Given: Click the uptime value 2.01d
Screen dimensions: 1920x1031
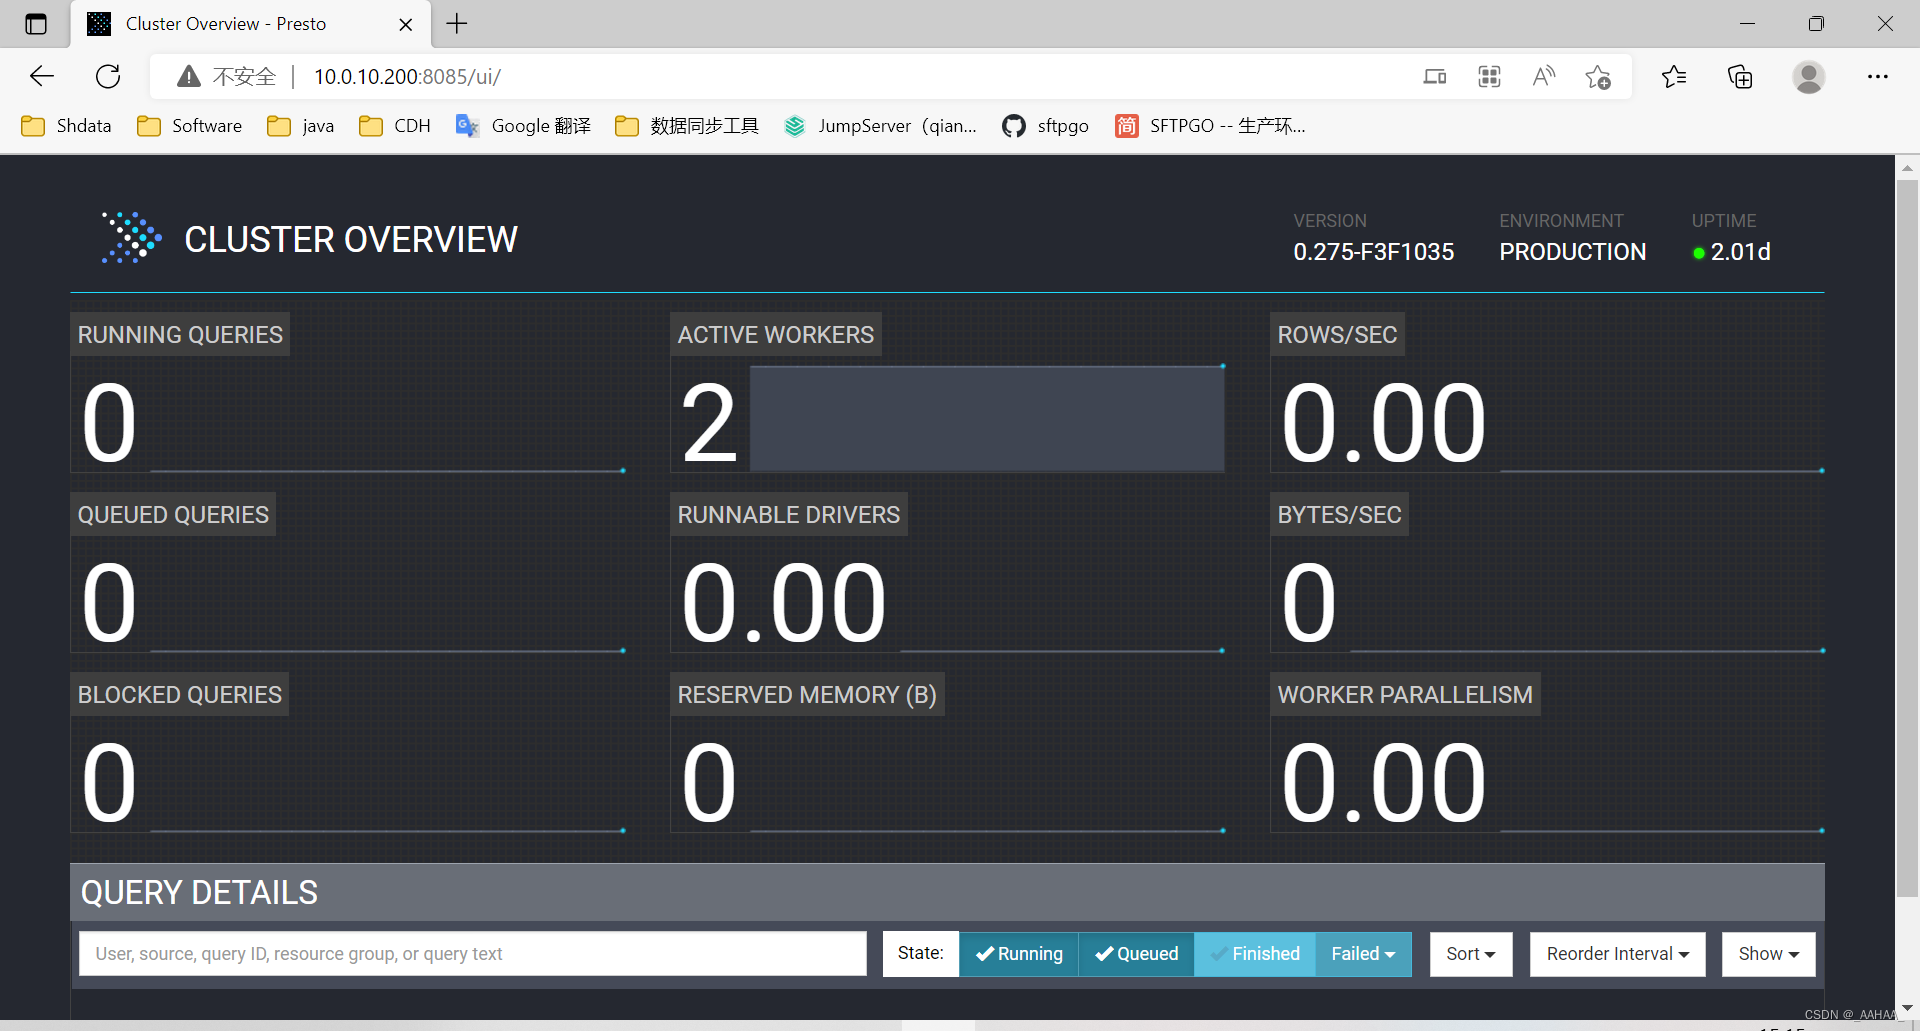Looking at the screenshot, I should point(1741,252).
